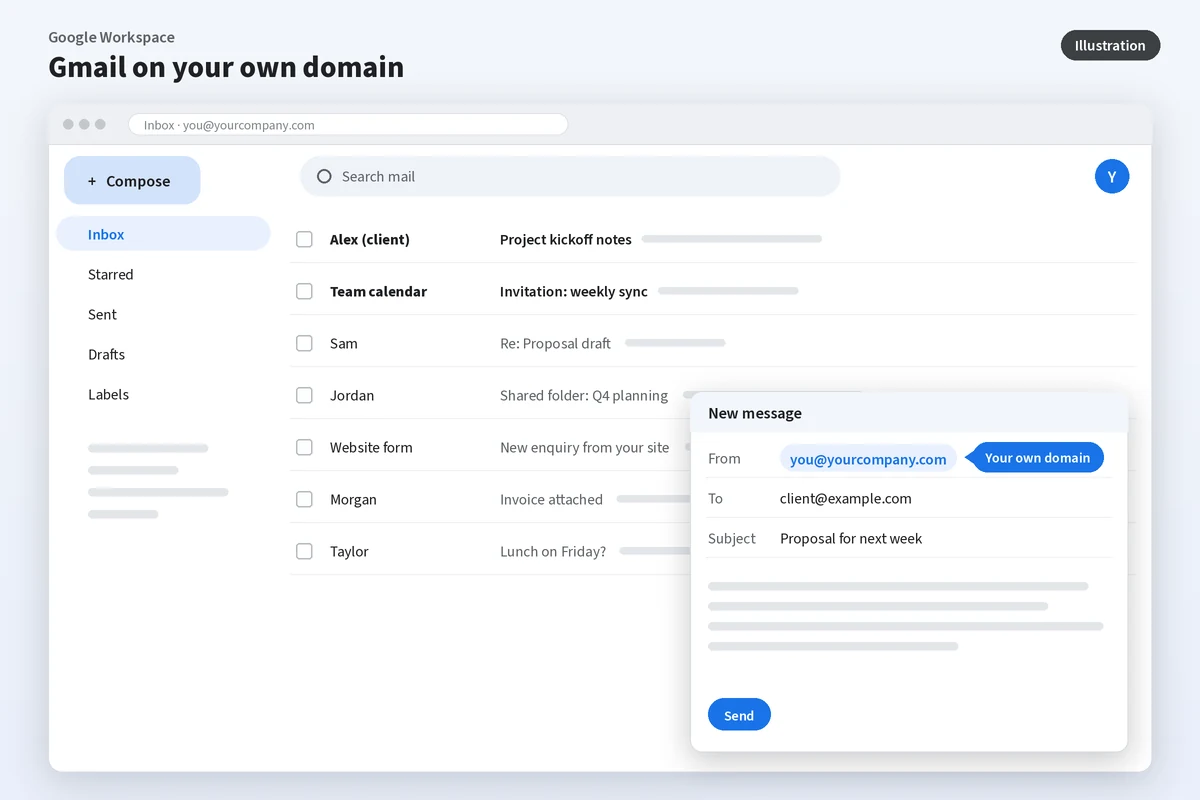The width and height of the screenshot is (1200, 800).
Task: Click sender name Jordan
Action: point(352,395)
